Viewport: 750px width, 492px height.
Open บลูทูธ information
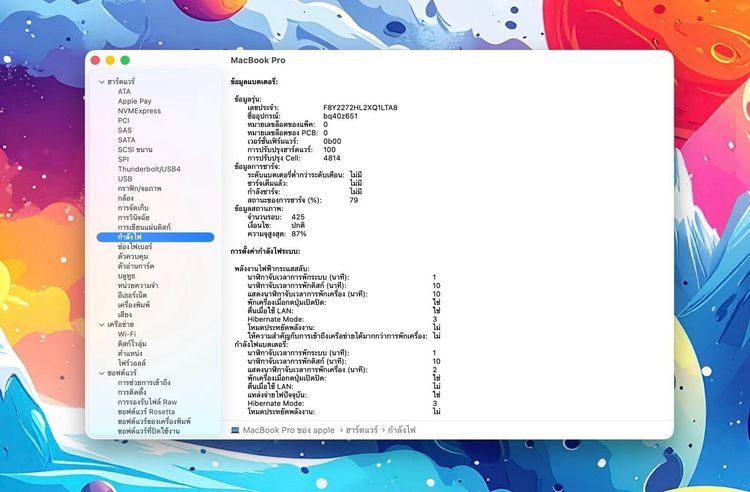[126, 276]
